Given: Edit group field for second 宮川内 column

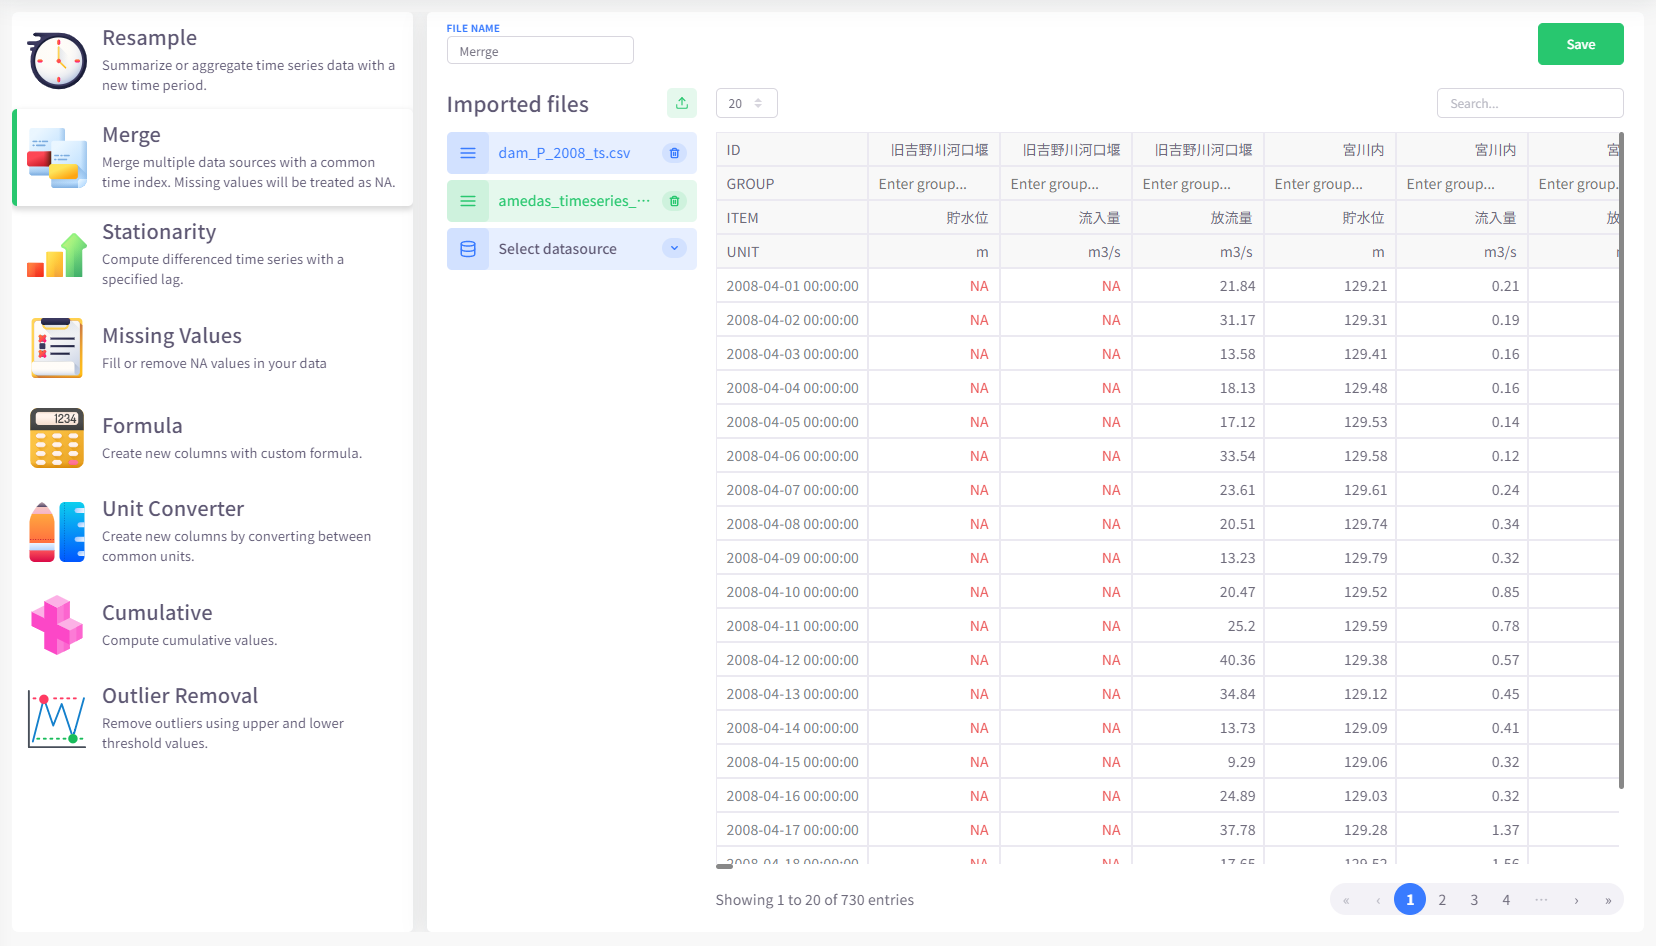Looking at the screenshot, I should pos(1461,184).
